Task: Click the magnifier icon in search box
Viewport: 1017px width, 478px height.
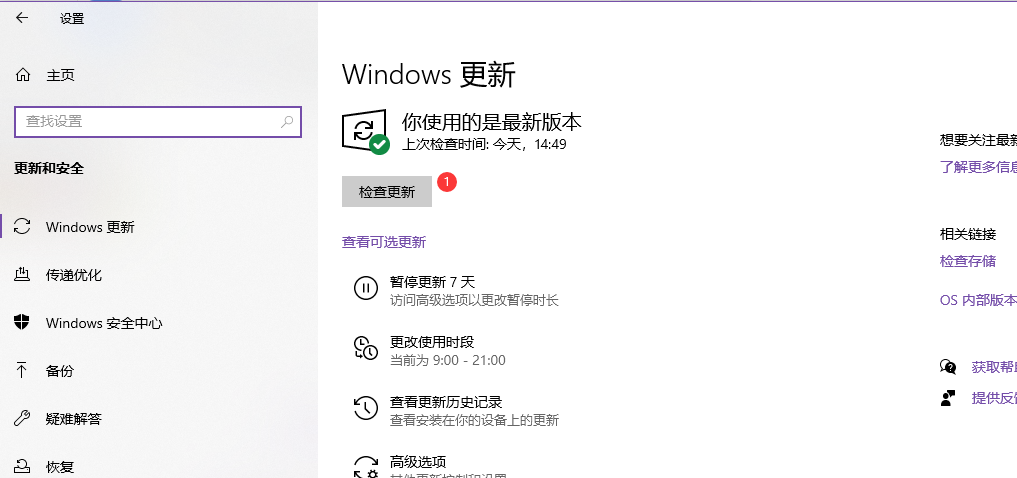Action: coord(287,121)
